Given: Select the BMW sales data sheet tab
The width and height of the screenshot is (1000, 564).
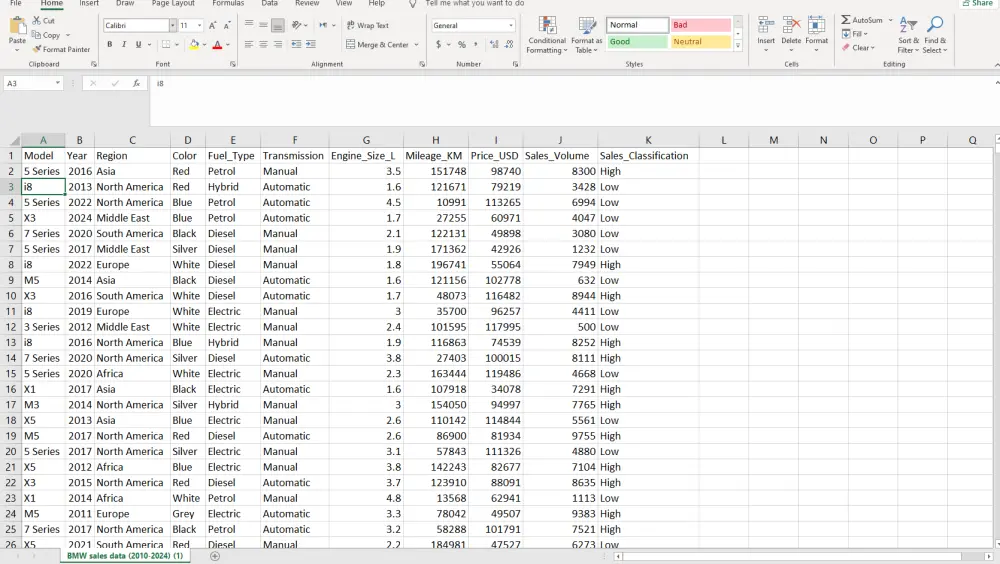Looking at the screenshot, I should [x=125, y=556].
